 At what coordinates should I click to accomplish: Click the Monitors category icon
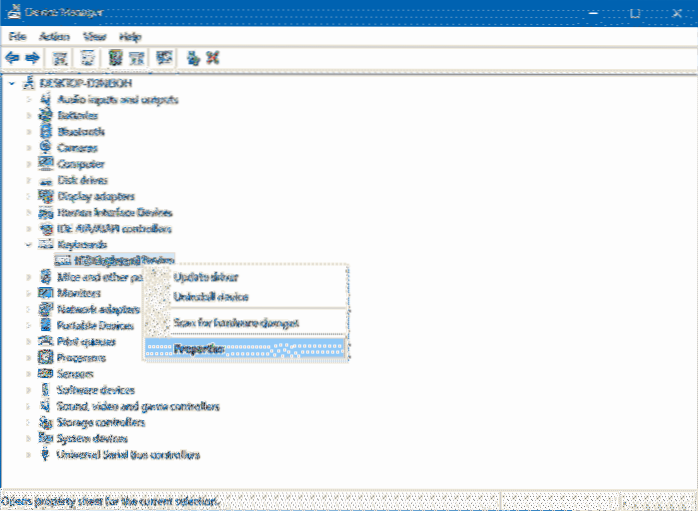(x=45, y=293)
